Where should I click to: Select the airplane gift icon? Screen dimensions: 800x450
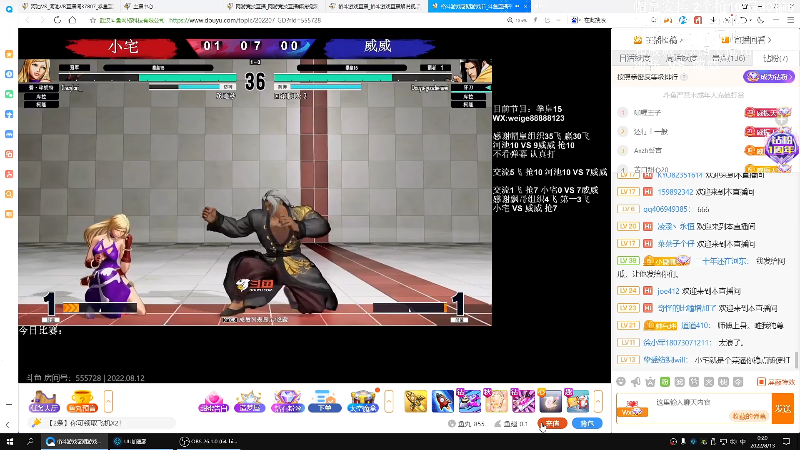469,401
